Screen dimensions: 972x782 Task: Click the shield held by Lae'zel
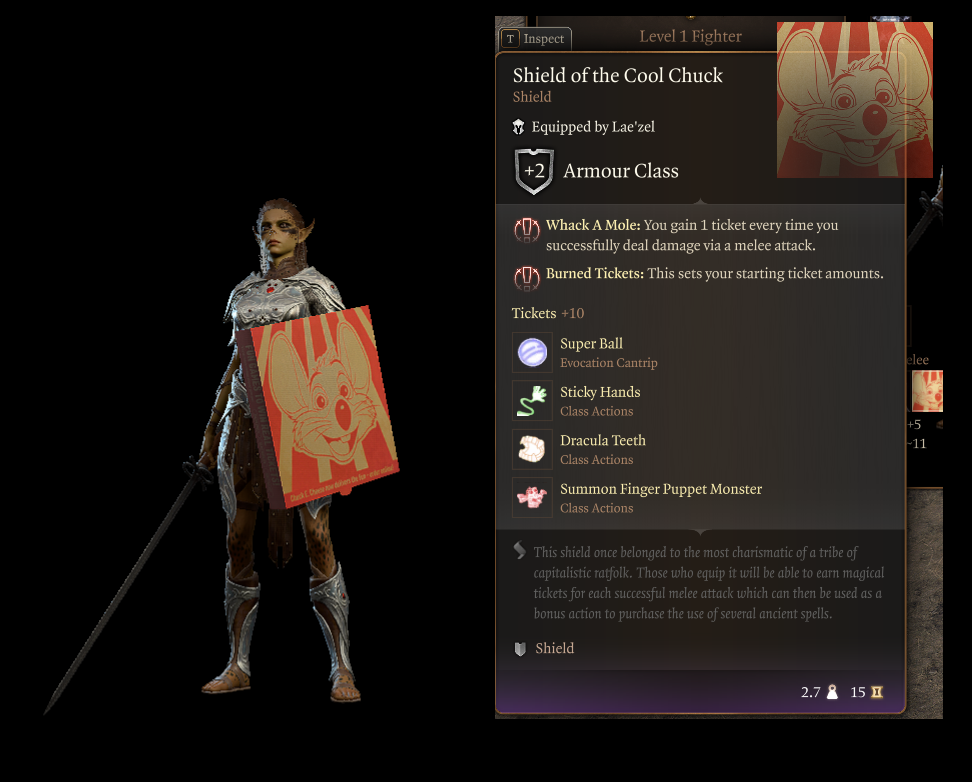(317, 407)
